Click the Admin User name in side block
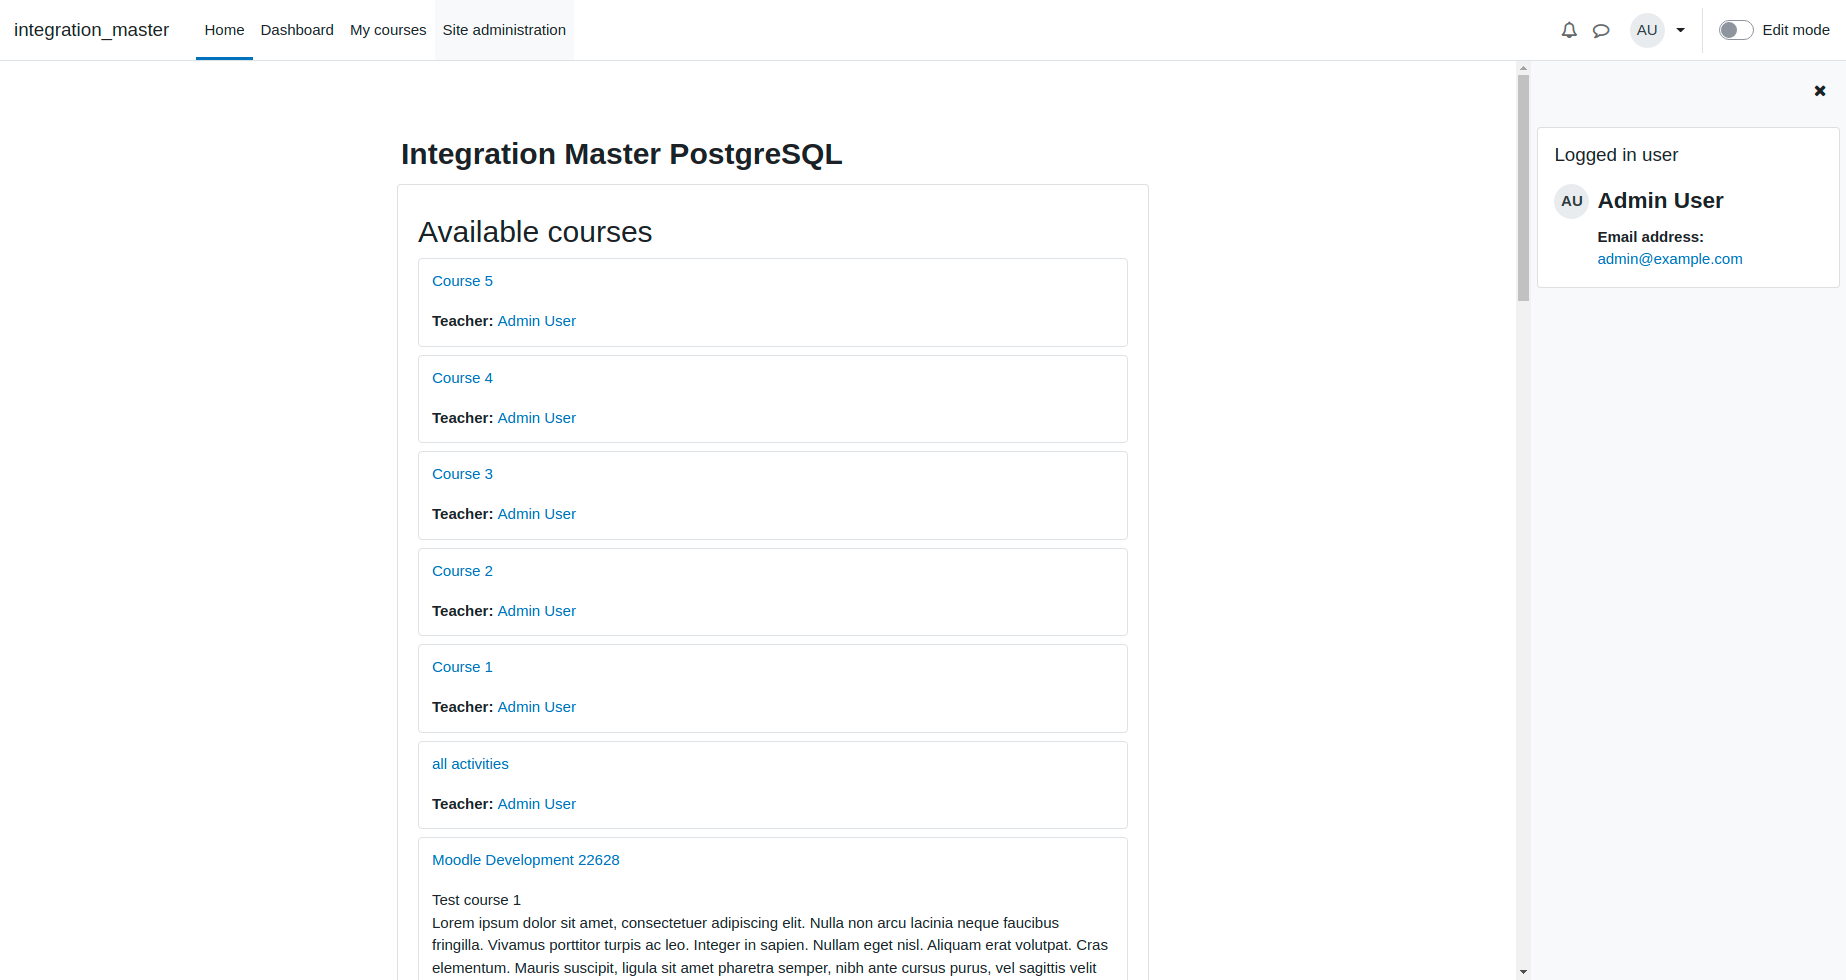Screen dimensions: 1846x980 pos(1660,201)
